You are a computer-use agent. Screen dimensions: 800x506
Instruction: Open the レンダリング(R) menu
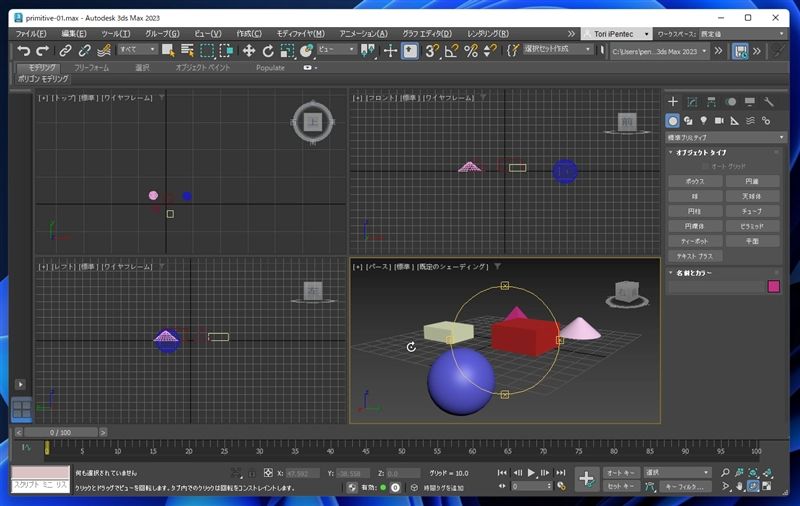[488, 34]
